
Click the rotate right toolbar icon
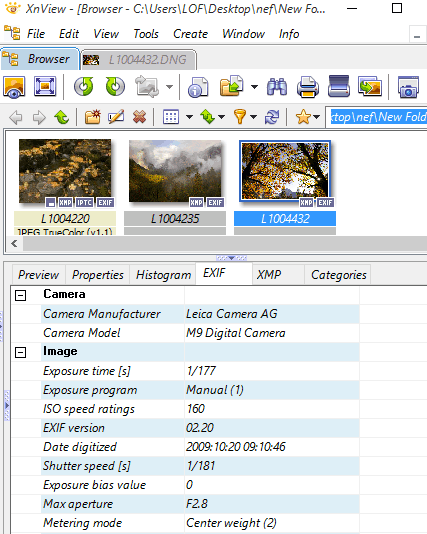click(x=115, y=87)
